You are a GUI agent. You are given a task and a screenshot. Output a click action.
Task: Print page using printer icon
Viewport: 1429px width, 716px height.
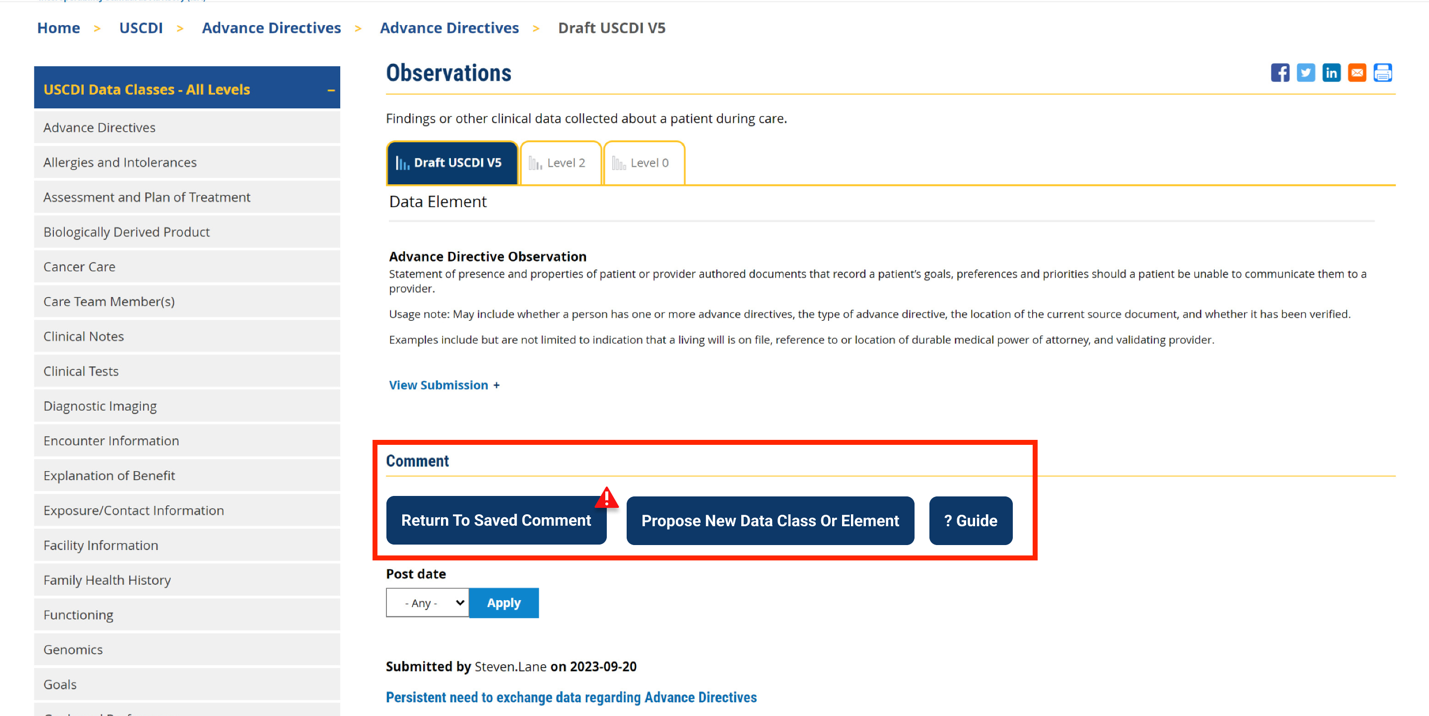point(1383,73)
